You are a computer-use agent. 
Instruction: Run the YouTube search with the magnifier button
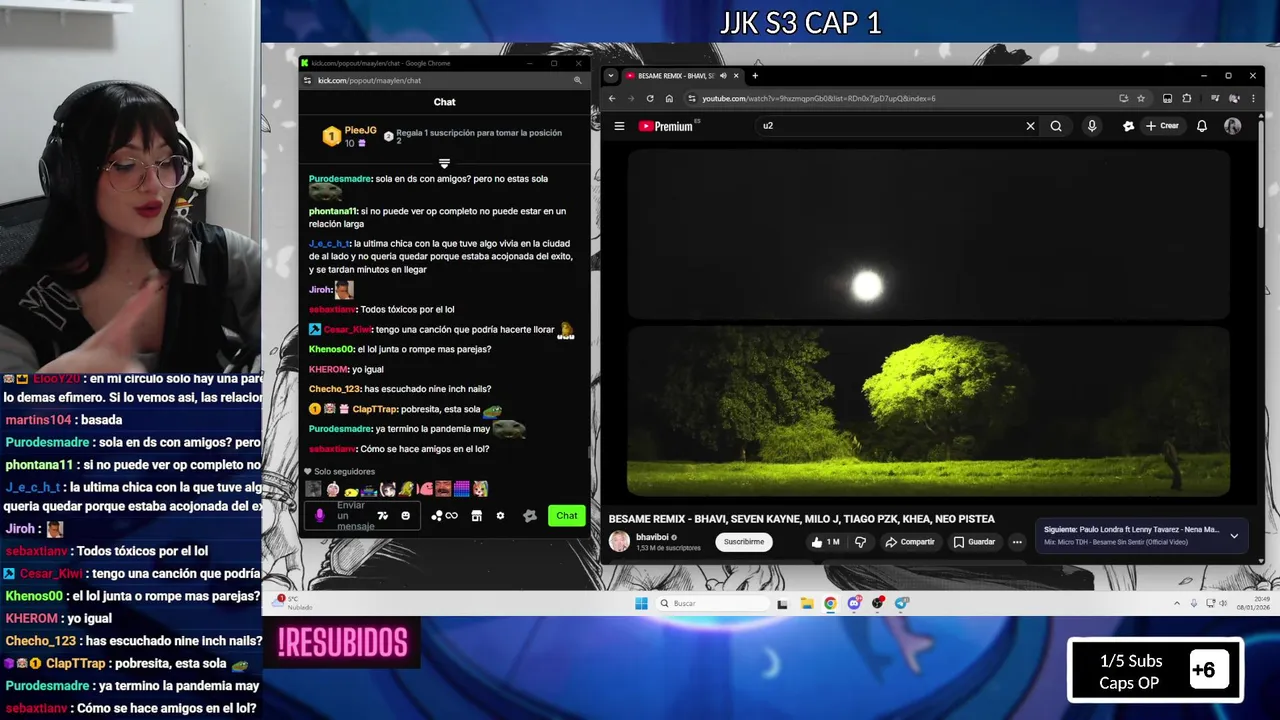[x=1056, y=126]
